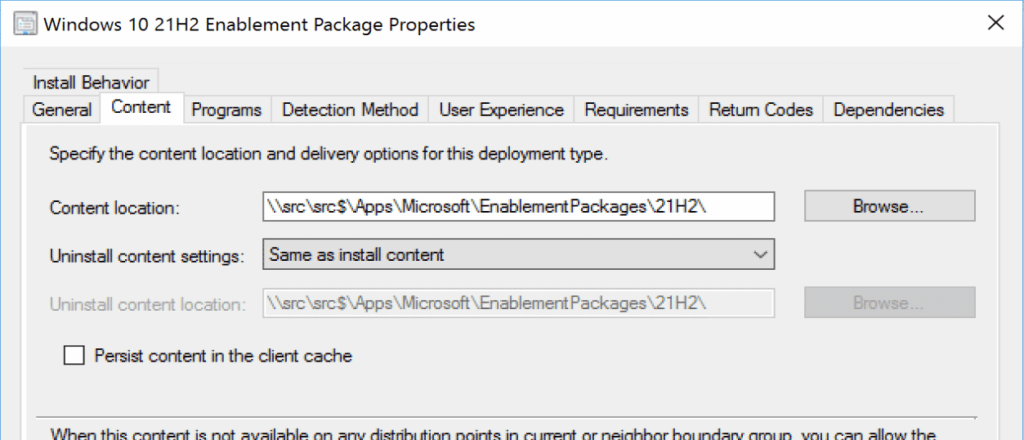View the Requirements tab

(x=636, y=110)
